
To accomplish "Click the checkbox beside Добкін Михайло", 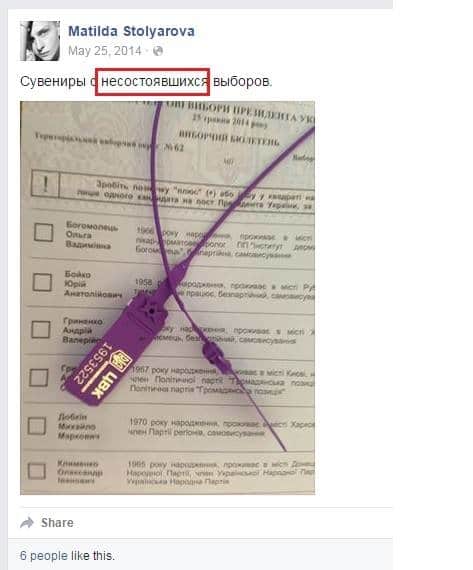I will coord(37,426).
